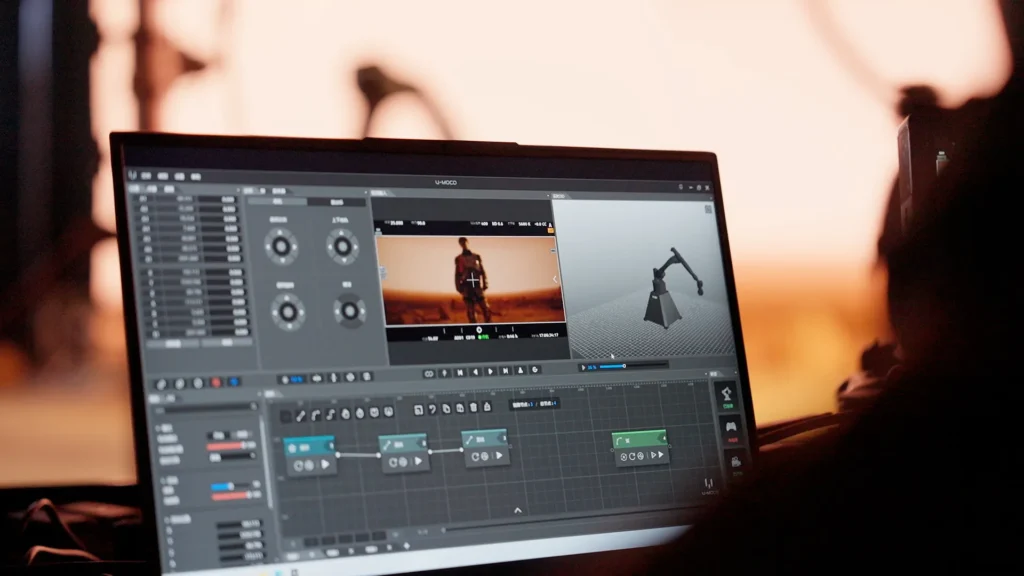Click the refresh icon on the second teal node
Image resolution: width=1024 pixels, height=576 pixels.
tap(393, 462)
